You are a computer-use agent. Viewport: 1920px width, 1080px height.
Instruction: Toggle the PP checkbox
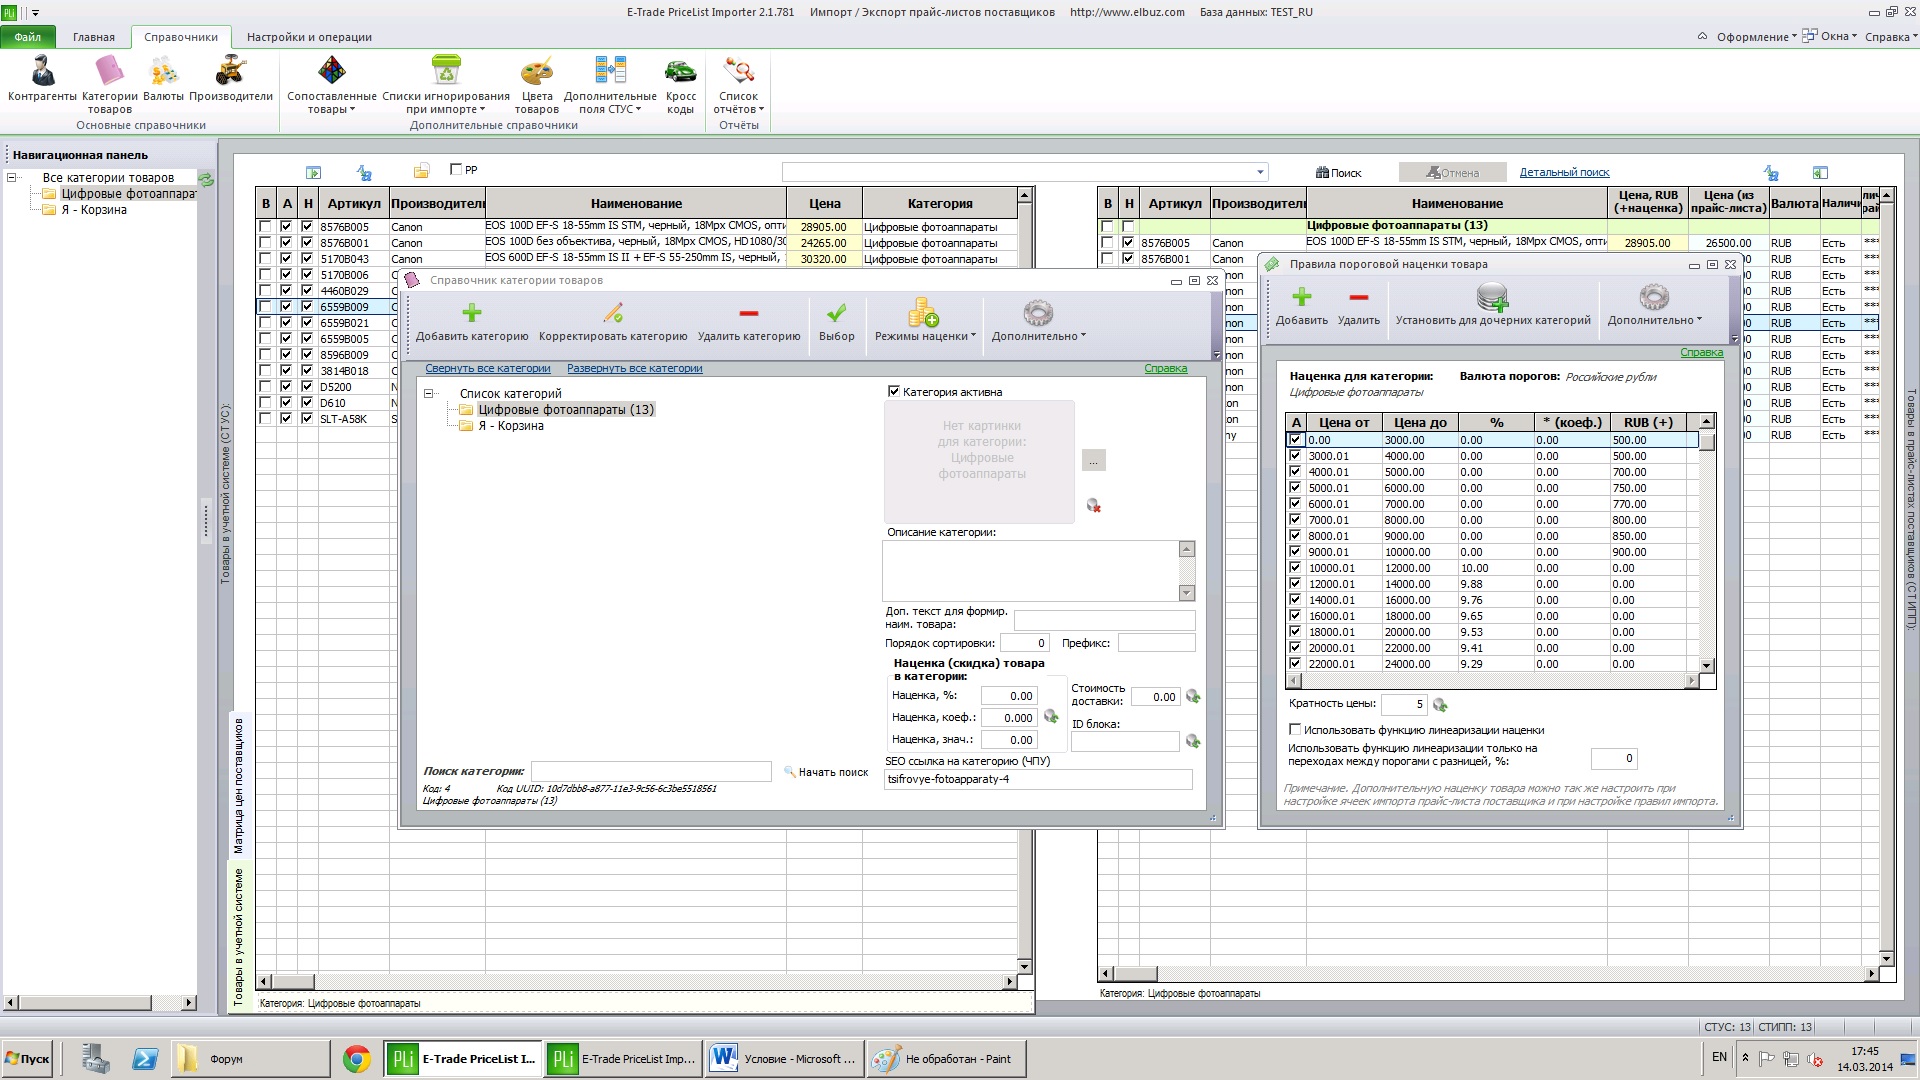pos(456,169)
